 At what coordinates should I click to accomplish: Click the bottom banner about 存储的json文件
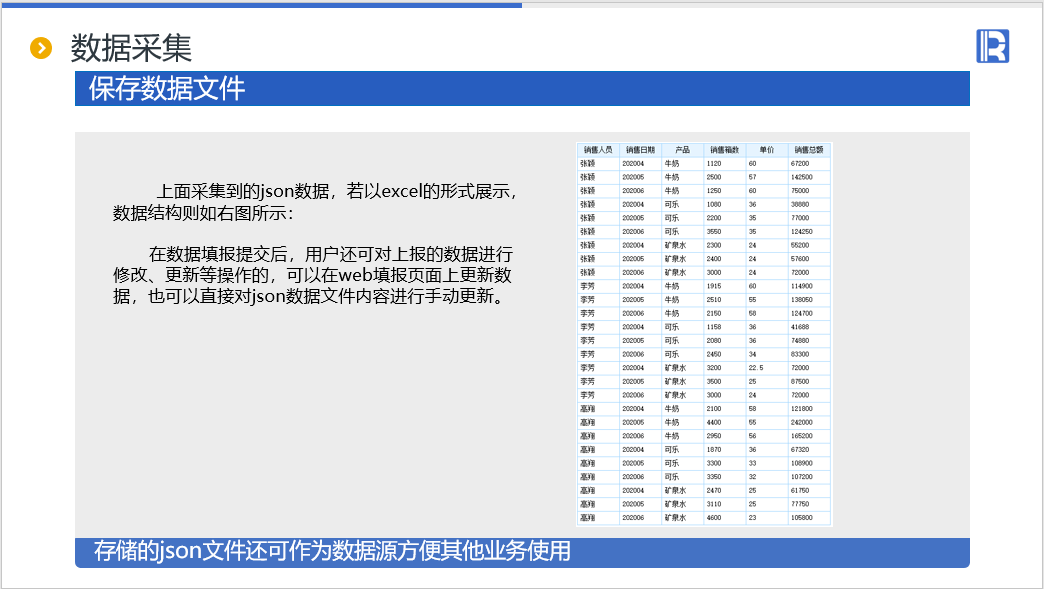522,551
